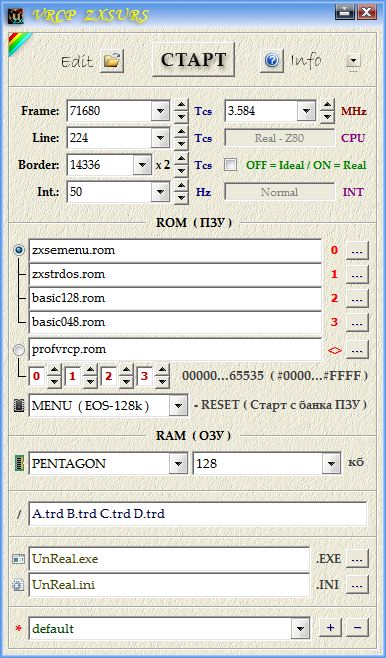Viewport: 386px width, 658px height.
Task: Remove profile with minus button
Action: [357, 628]
